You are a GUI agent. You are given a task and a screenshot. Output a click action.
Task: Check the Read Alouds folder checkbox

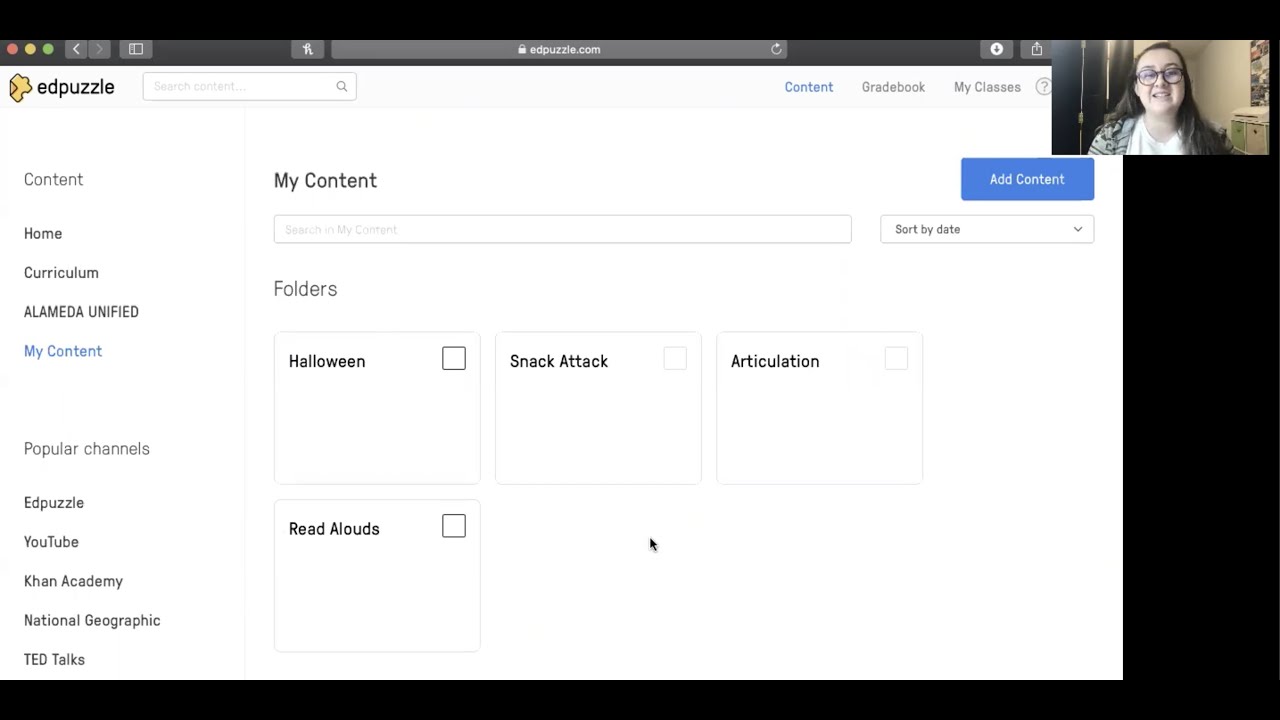click(x=454, y=526)
